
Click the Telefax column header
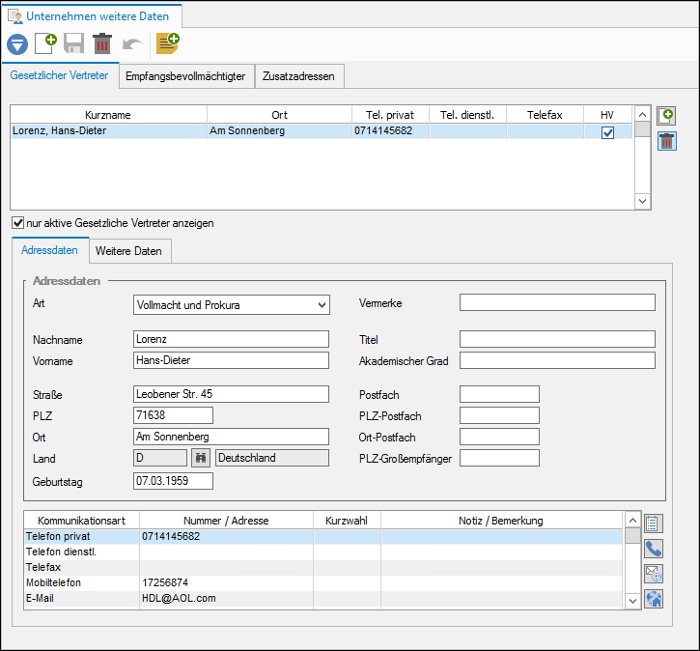pos(545,115)
